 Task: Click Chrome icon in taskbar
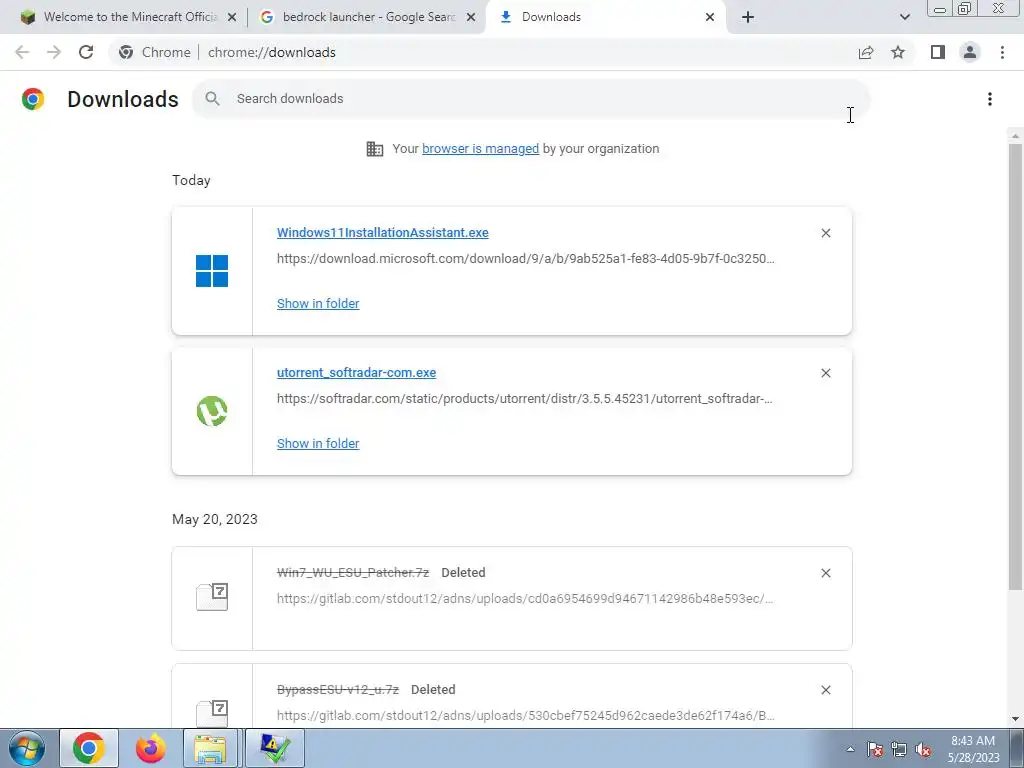point(89,748)
